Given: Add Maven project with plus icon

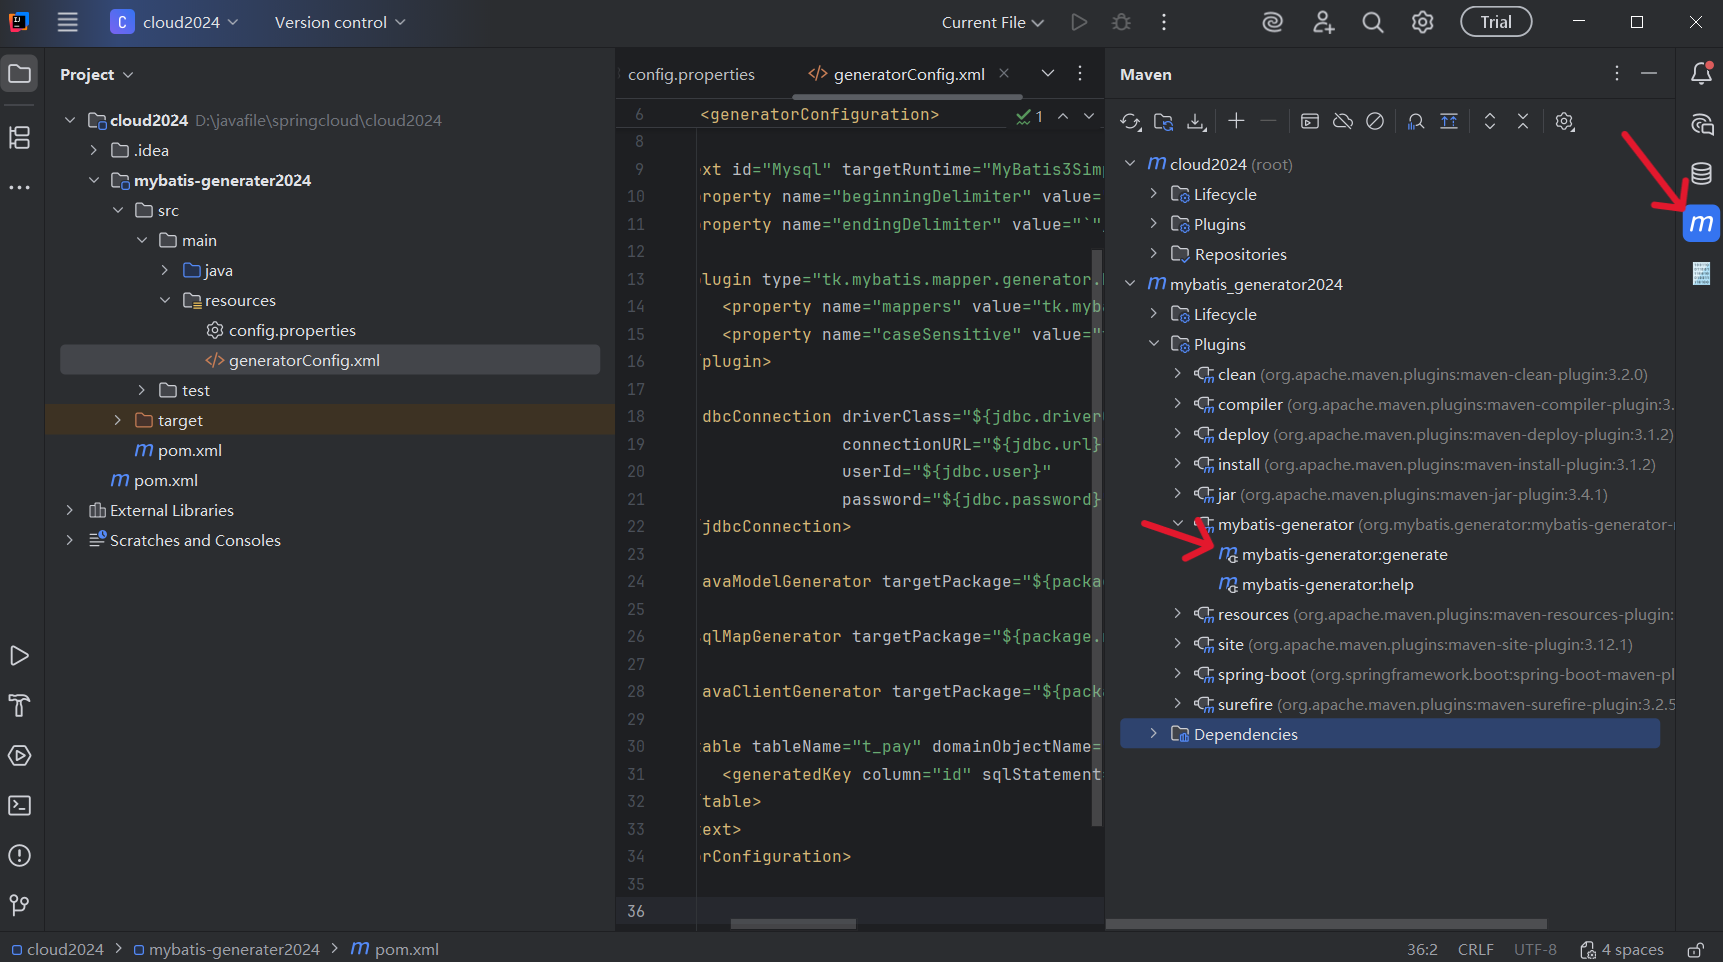Looking at the screenshot, I should click(1236, 121).
